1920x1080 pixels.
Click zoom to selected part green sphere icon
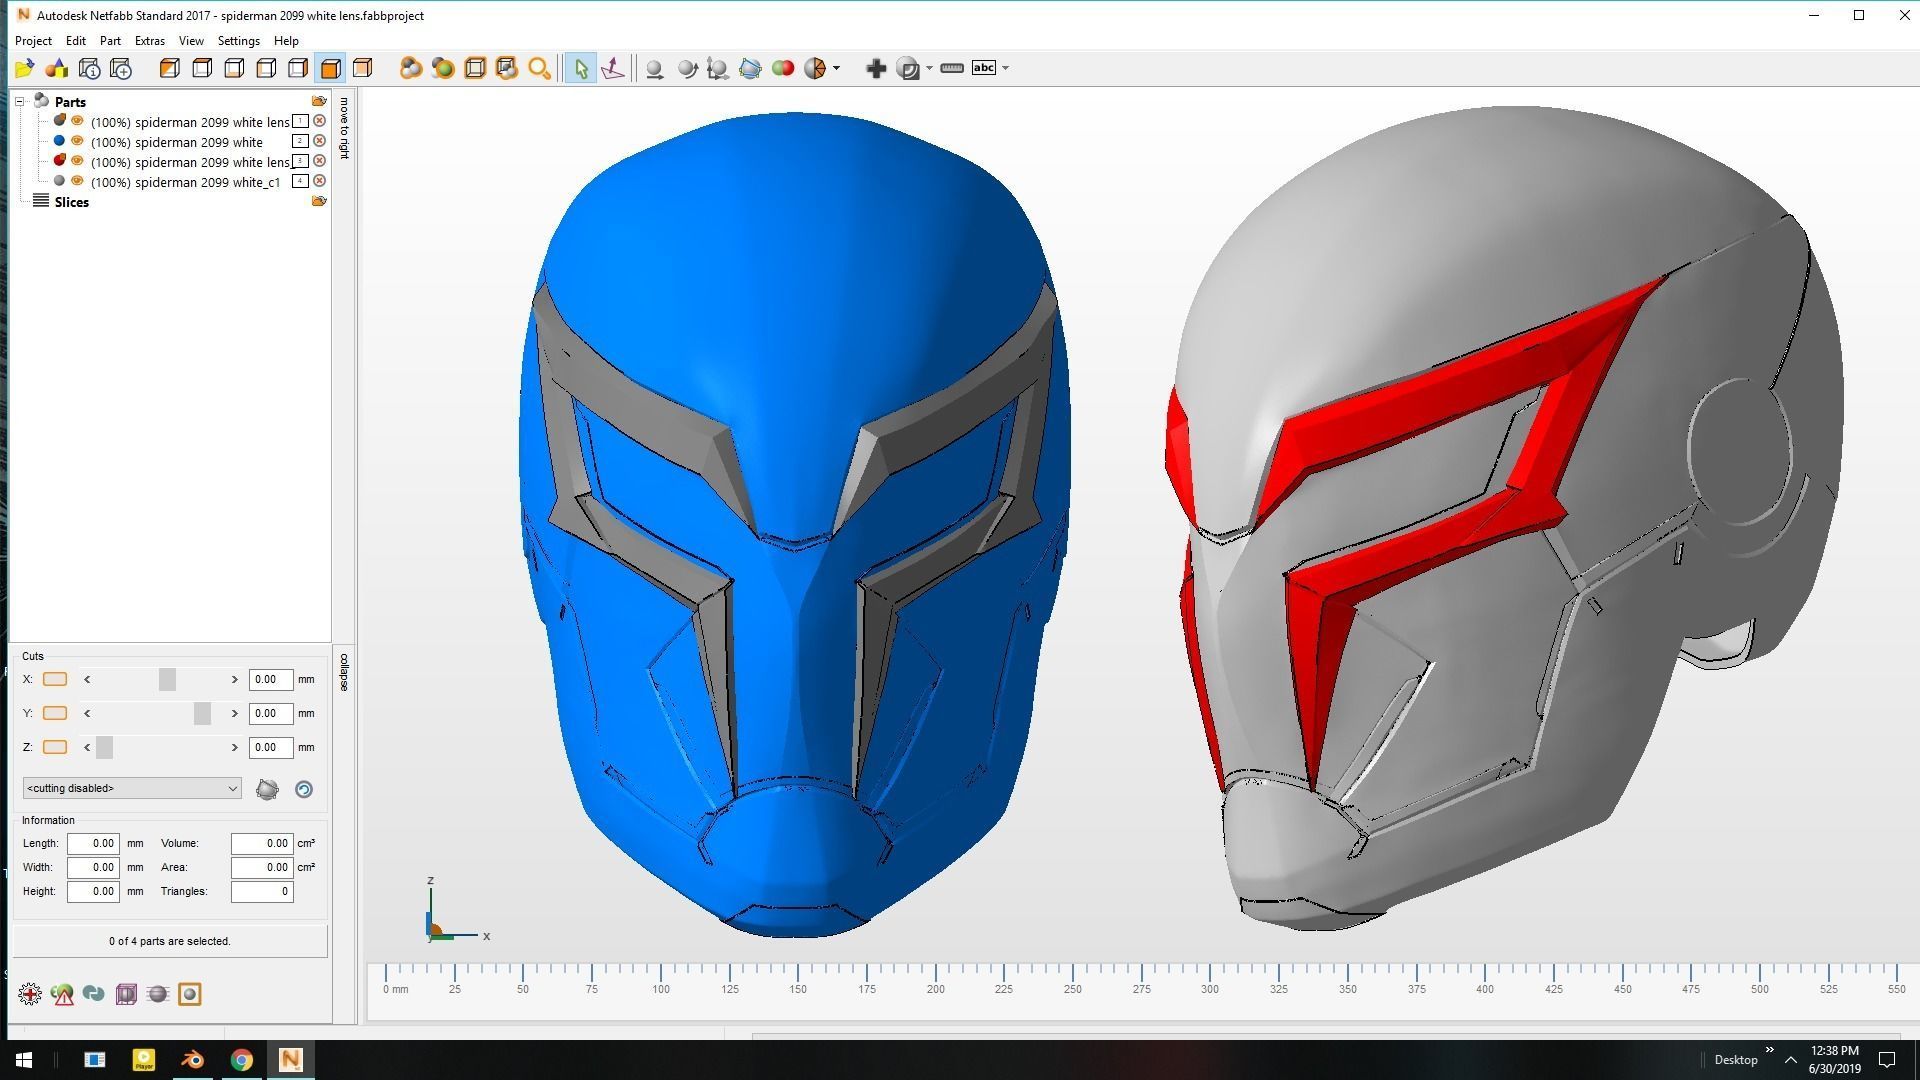(443, 68)
